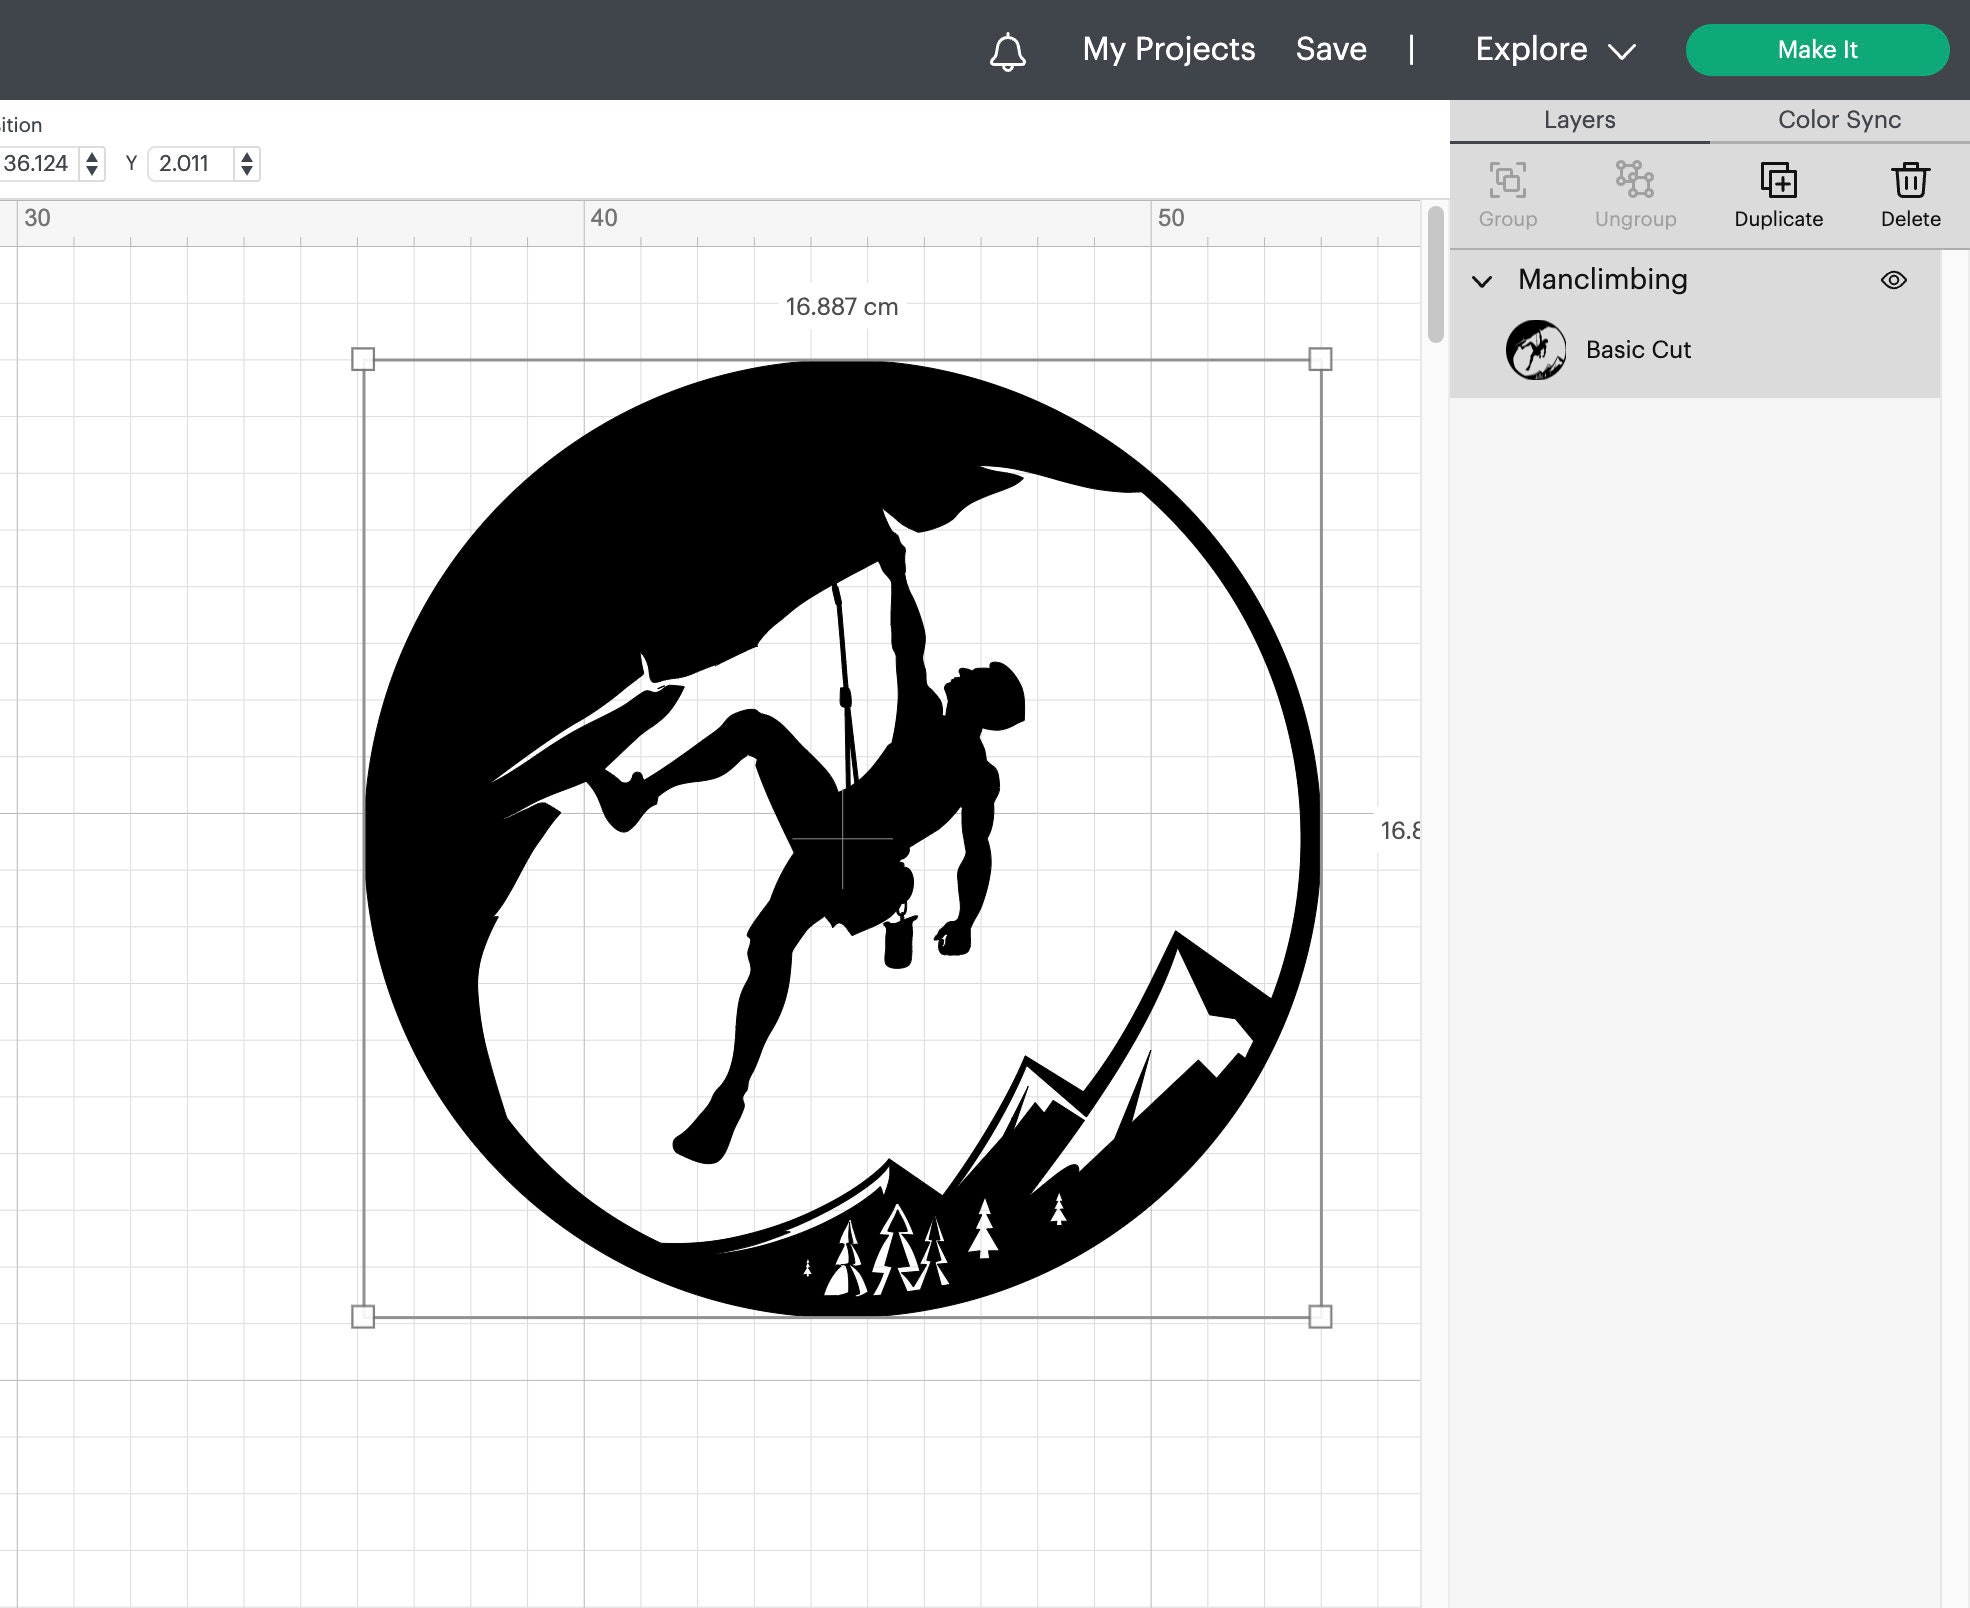Open notifications via the bell icon
This screenshot has height=1608, width=1970.
click(x=1007, y=49)
